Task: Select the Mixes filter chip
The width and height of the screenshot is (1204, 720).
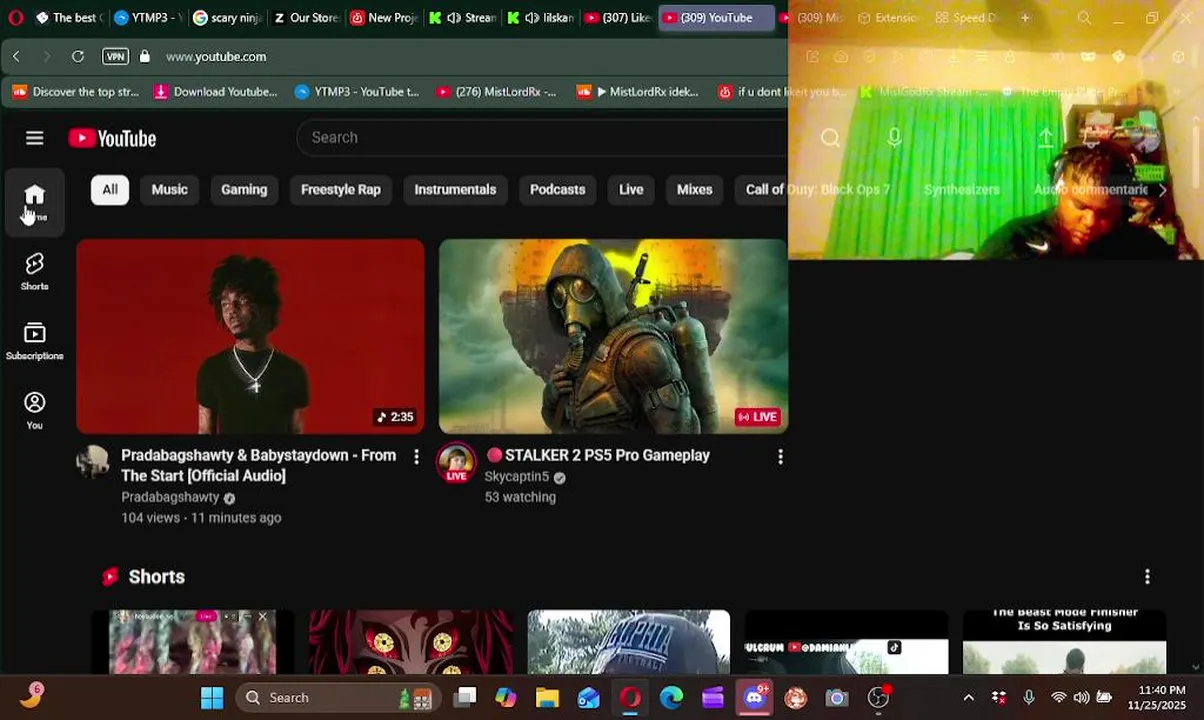Action: click(x=694, y=189)
